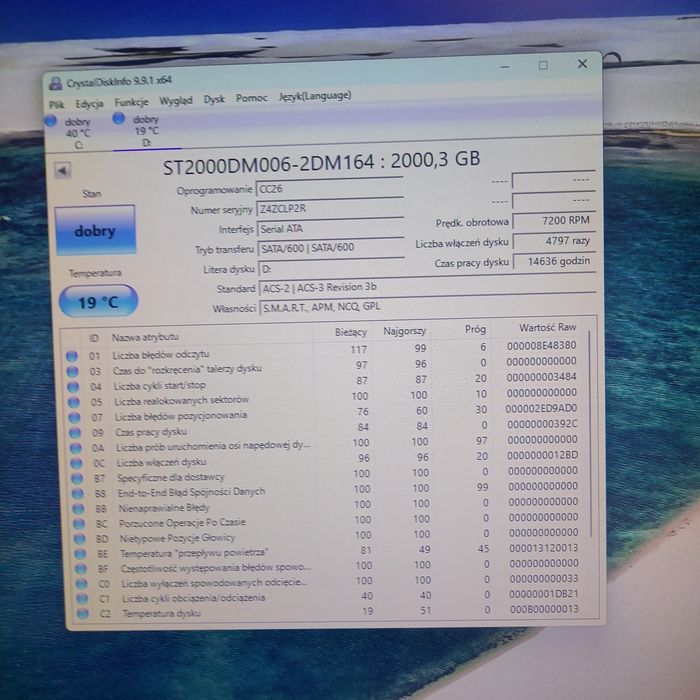The height and width of the screenshot is (700, 700).
Task: Click the attribute list vertical scrollbar
Action: click(591, 433)
